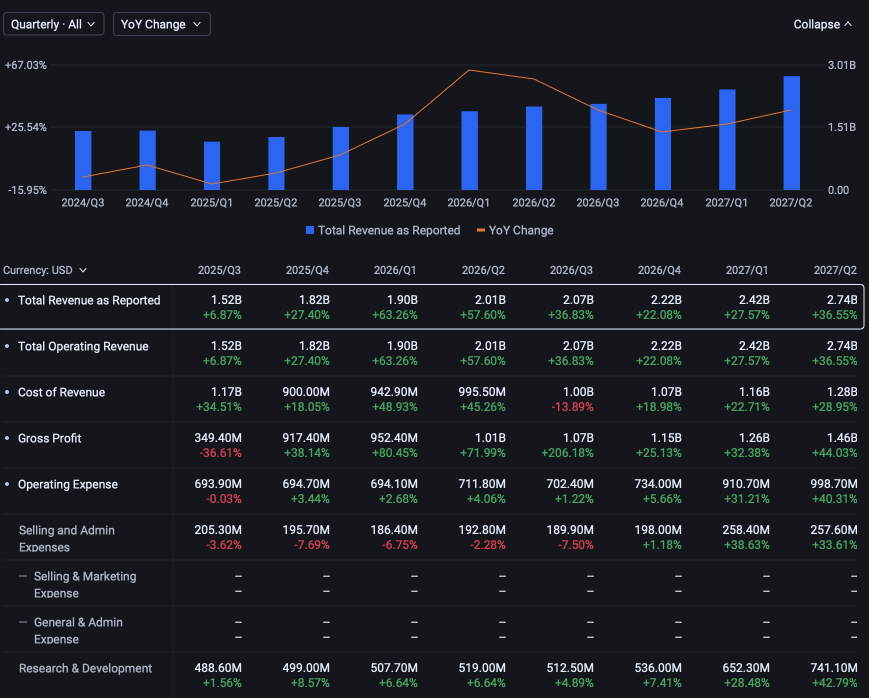Click the 2026/Q2 column header
This screenshot has width=869, height=698.
[x=483, y=270]
